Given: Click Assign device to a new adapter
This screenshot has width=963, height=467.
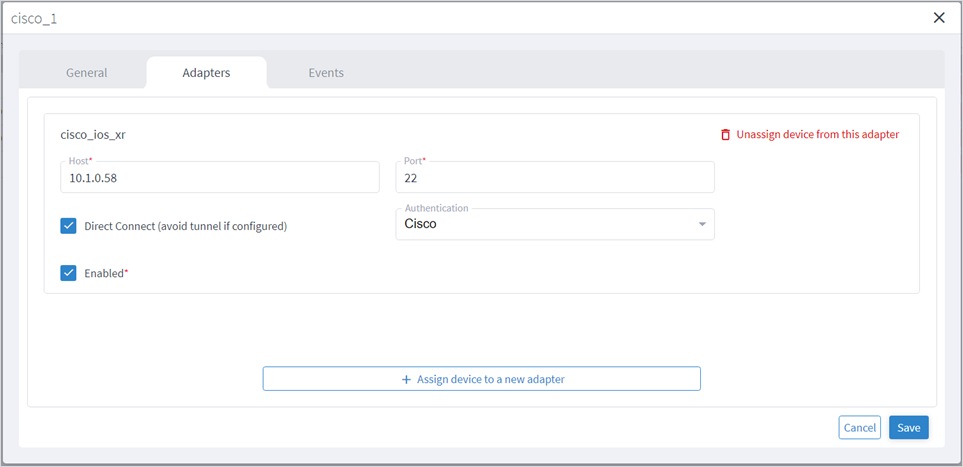Looking at the screenshot, I should (x=482, y=379).
